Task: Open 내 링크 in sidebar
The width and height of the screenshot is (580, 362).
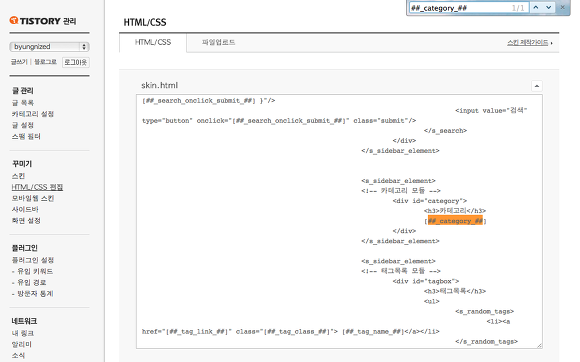Action: coord(23,333)
